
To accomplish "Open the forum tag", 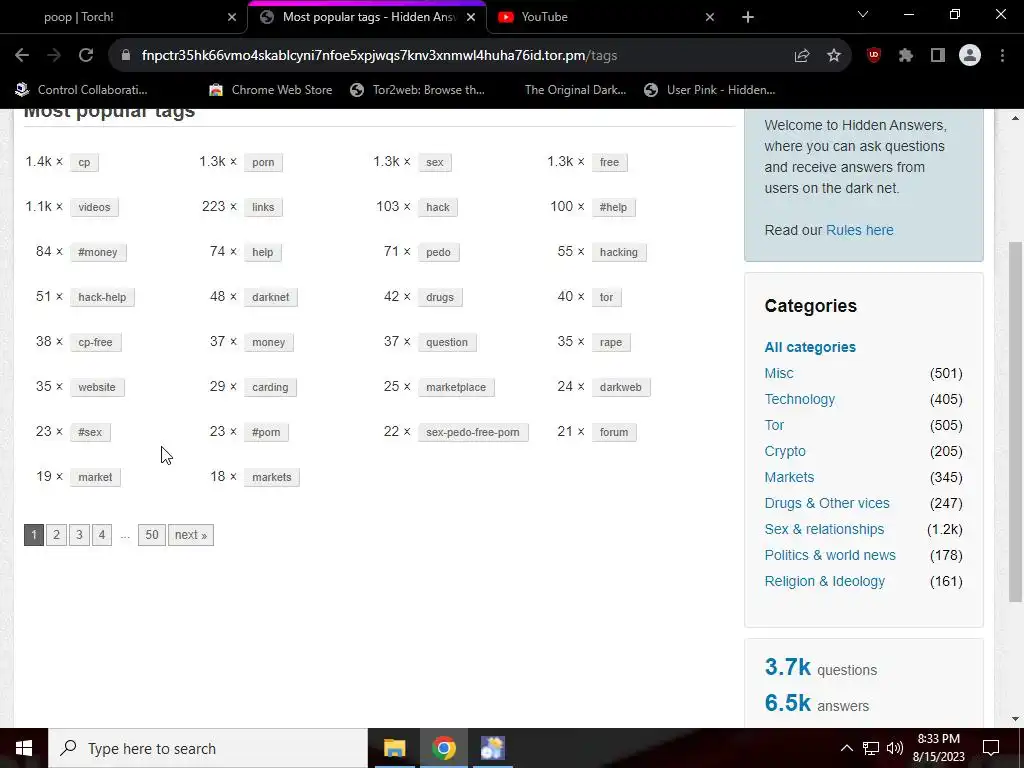I will click(614, 432).
